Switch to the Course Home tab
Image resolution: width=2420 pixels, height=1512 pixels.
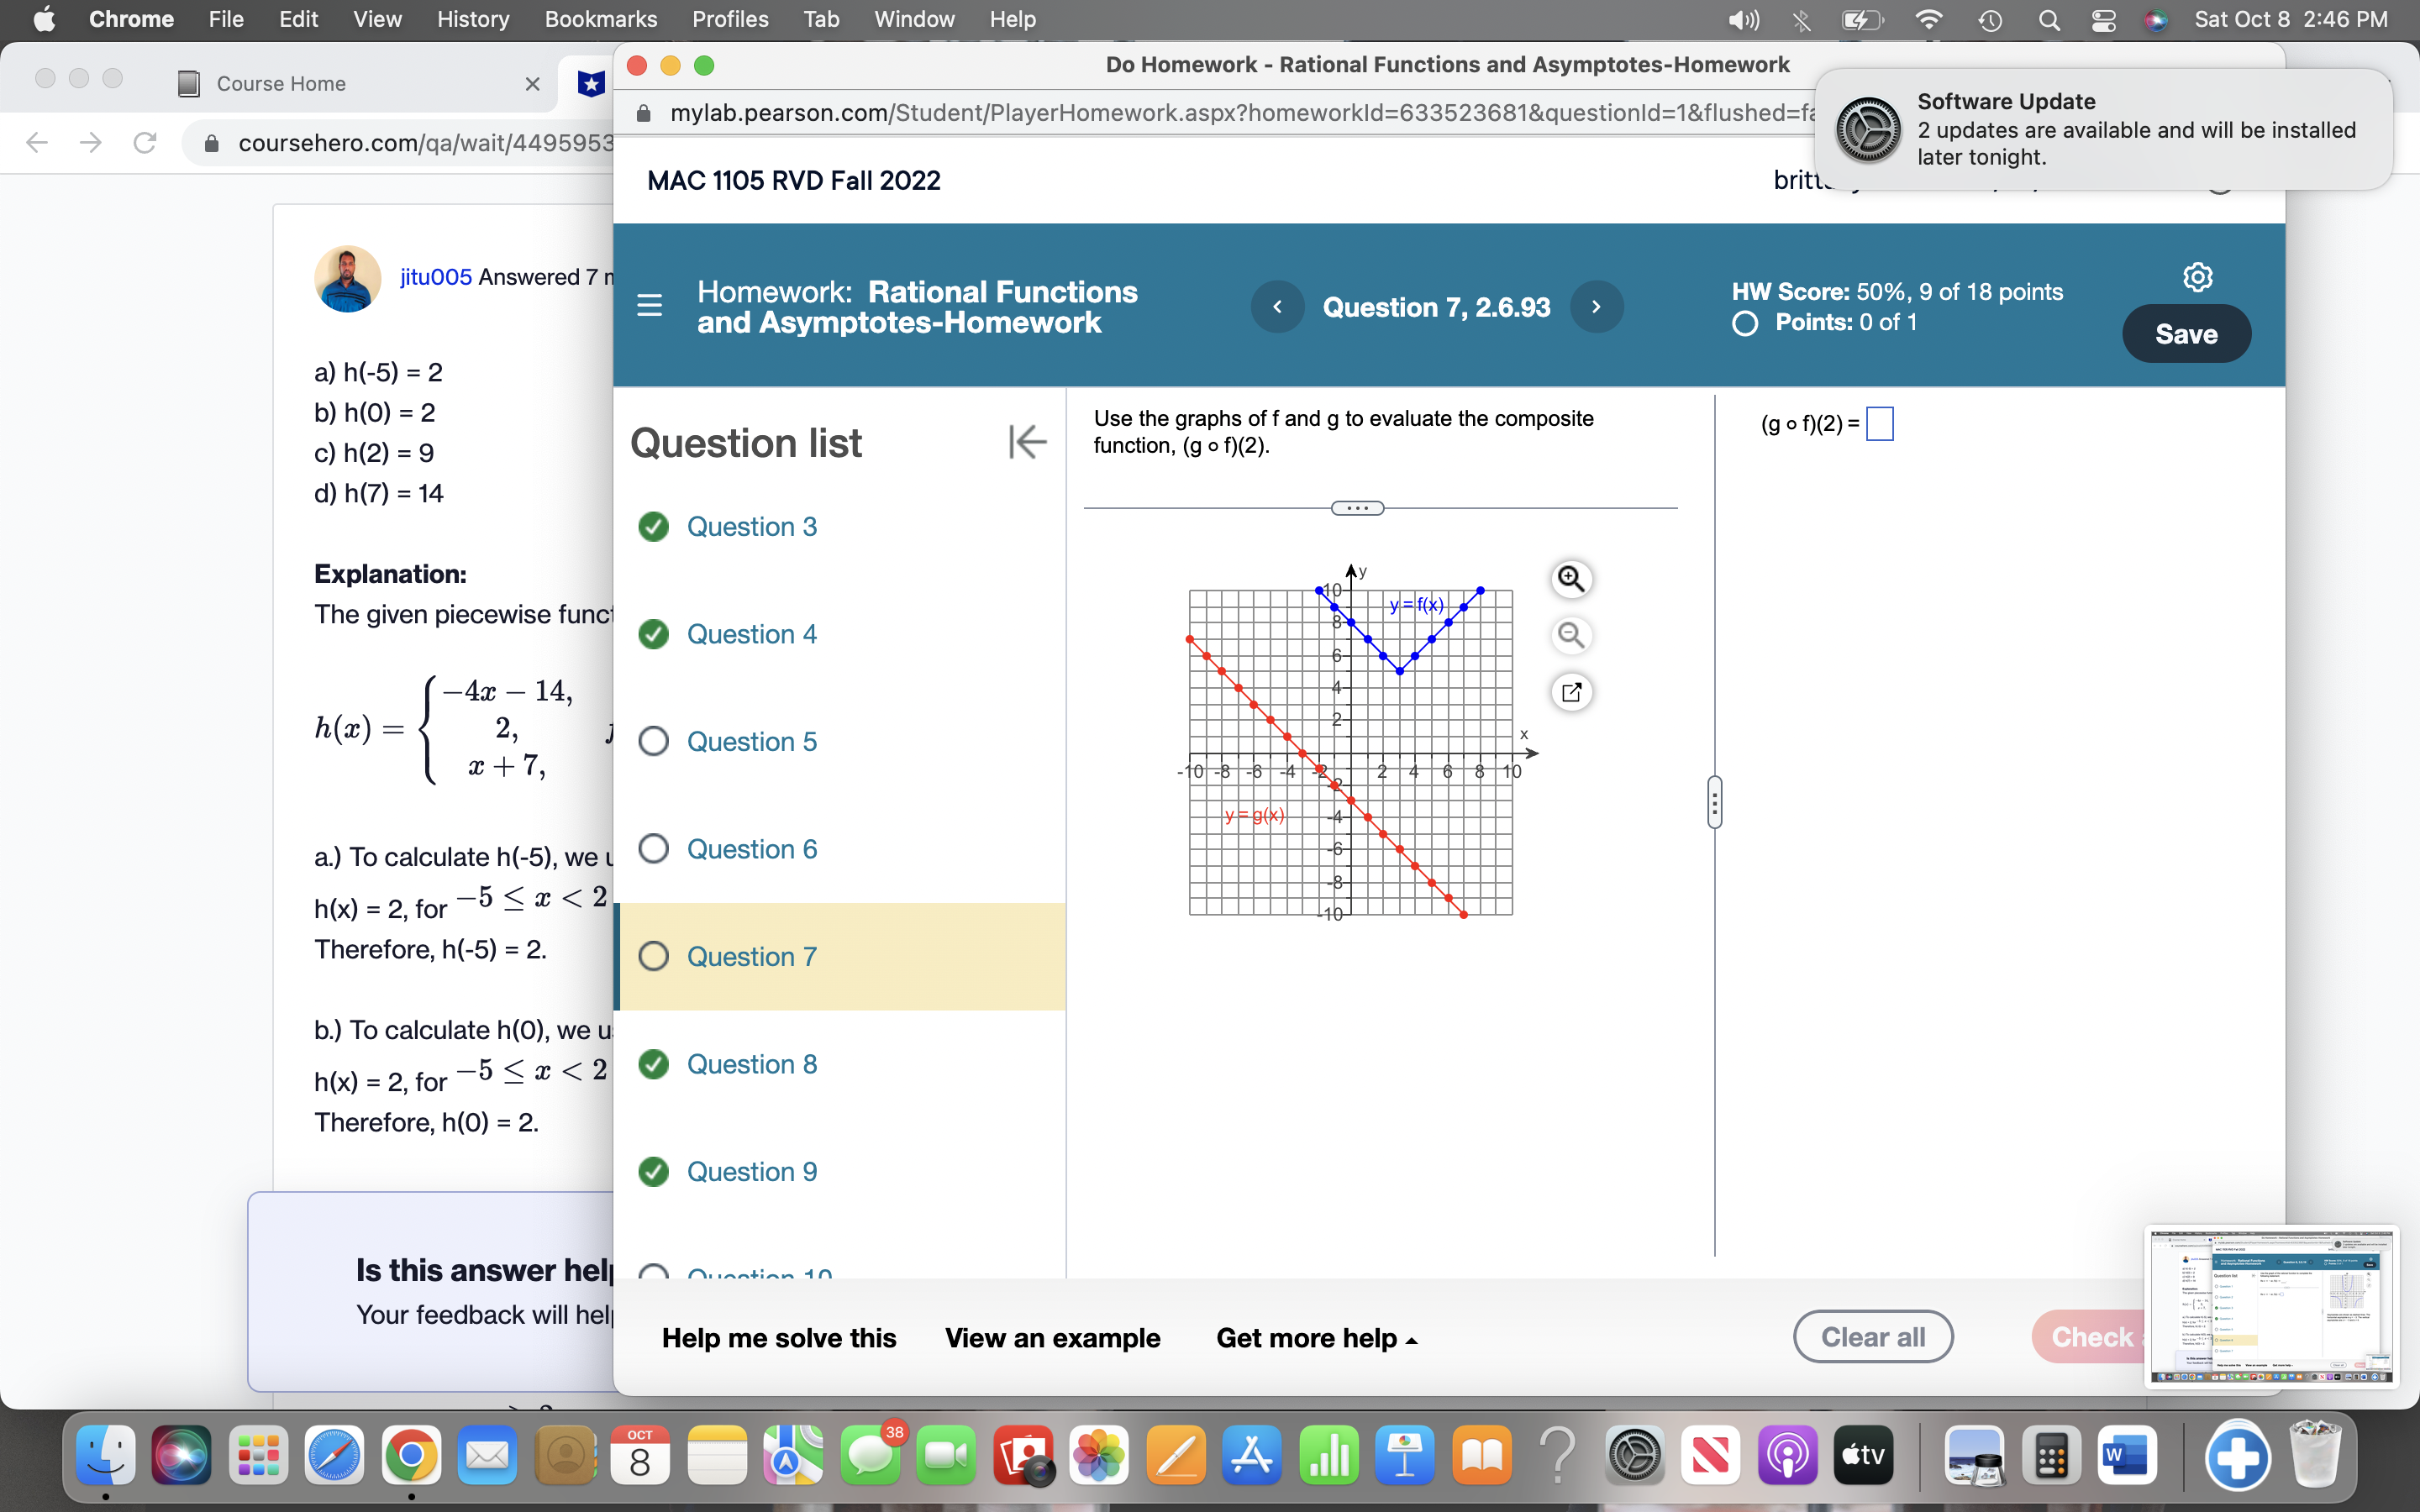pyautogui.click(x=281, y=84)
